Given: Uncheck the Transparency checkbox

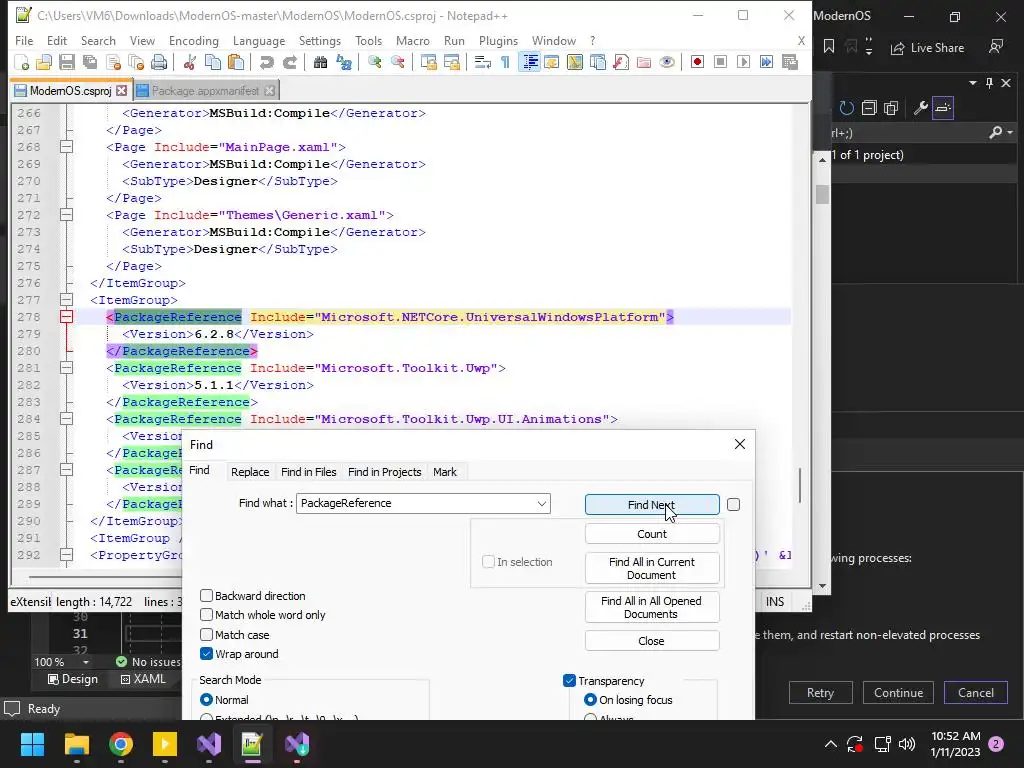Looking at the screenshot, I should click(569, 680).
